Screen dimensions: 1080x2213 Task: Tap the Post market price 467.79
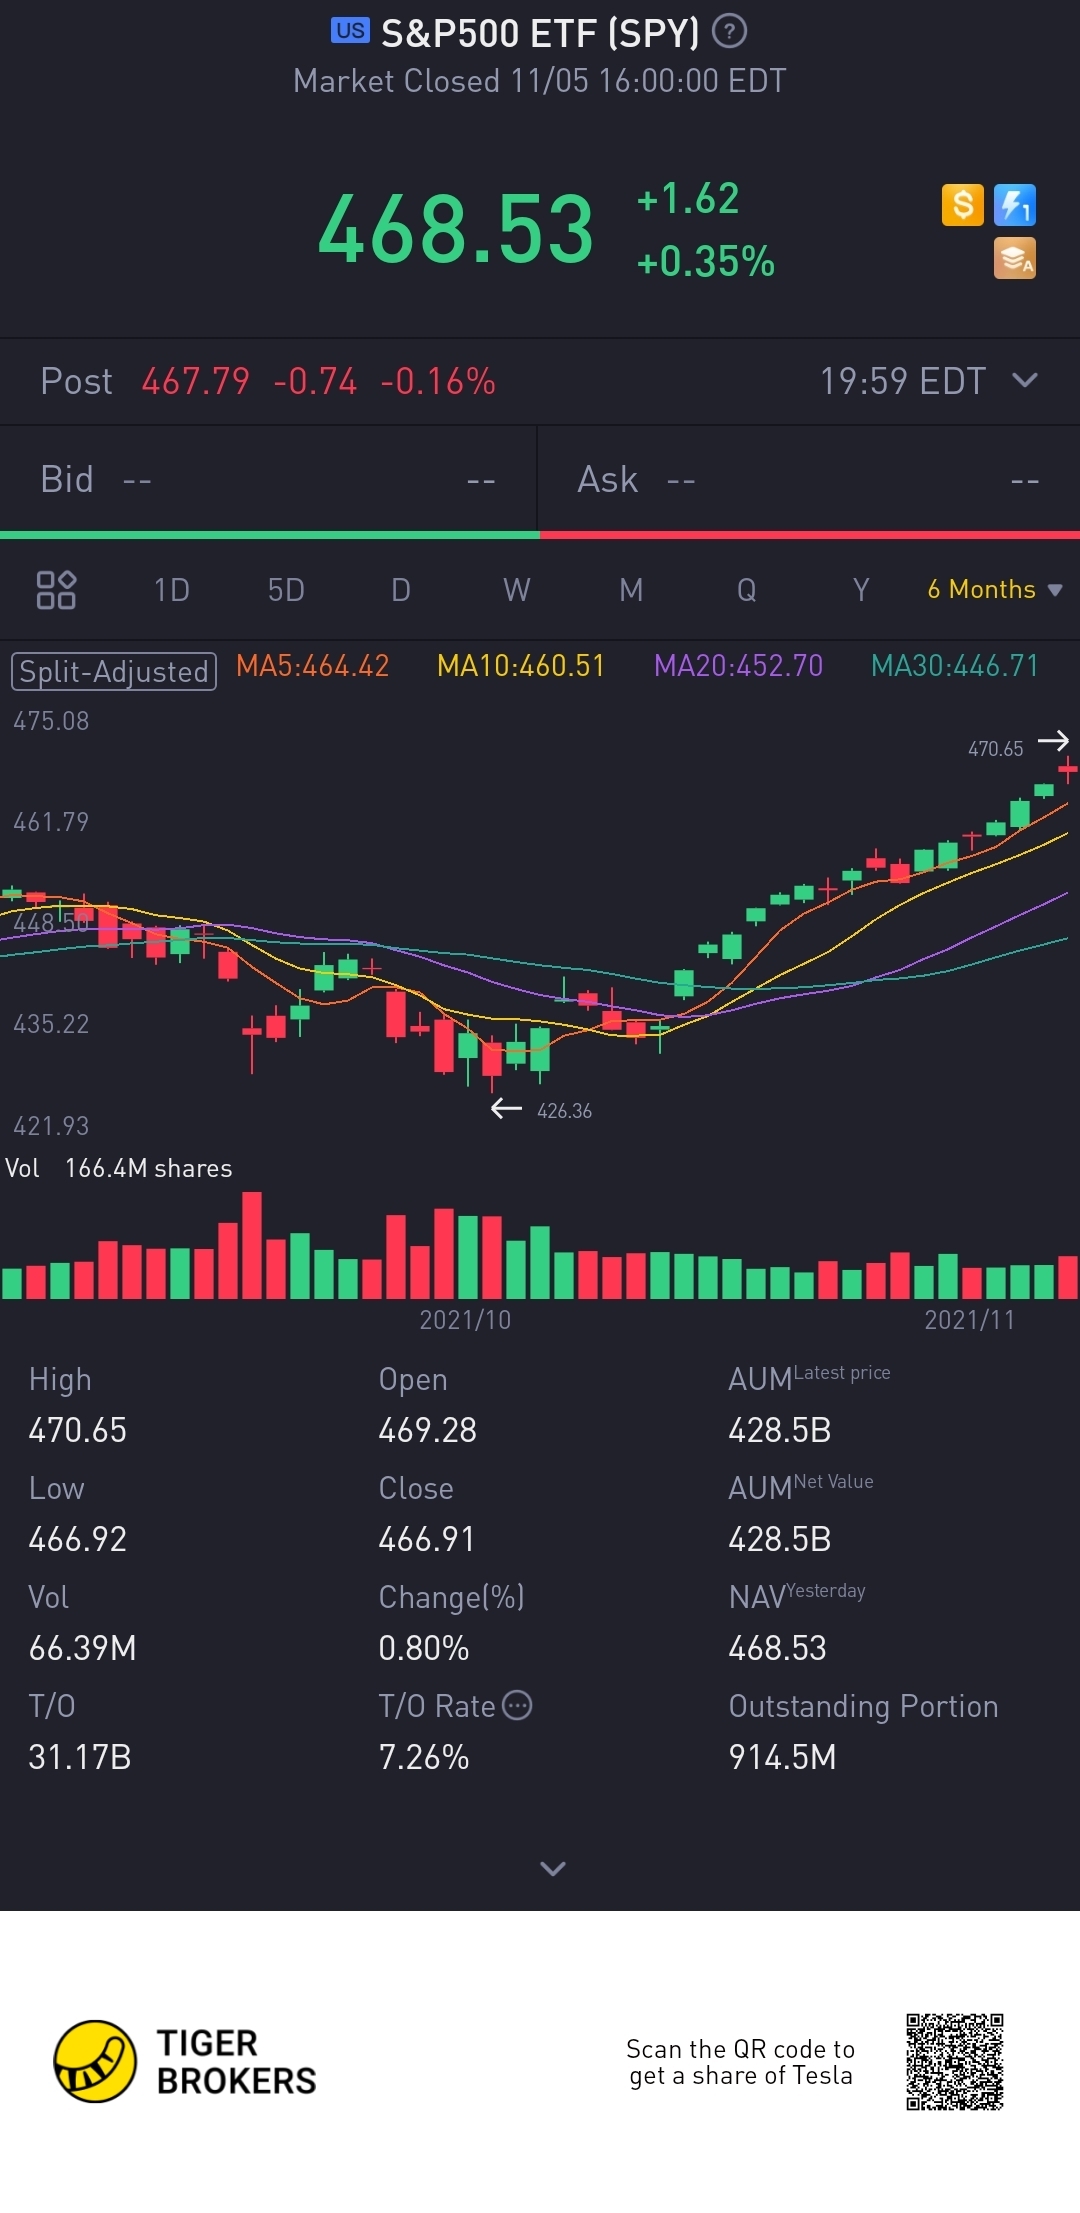[196, 381]
